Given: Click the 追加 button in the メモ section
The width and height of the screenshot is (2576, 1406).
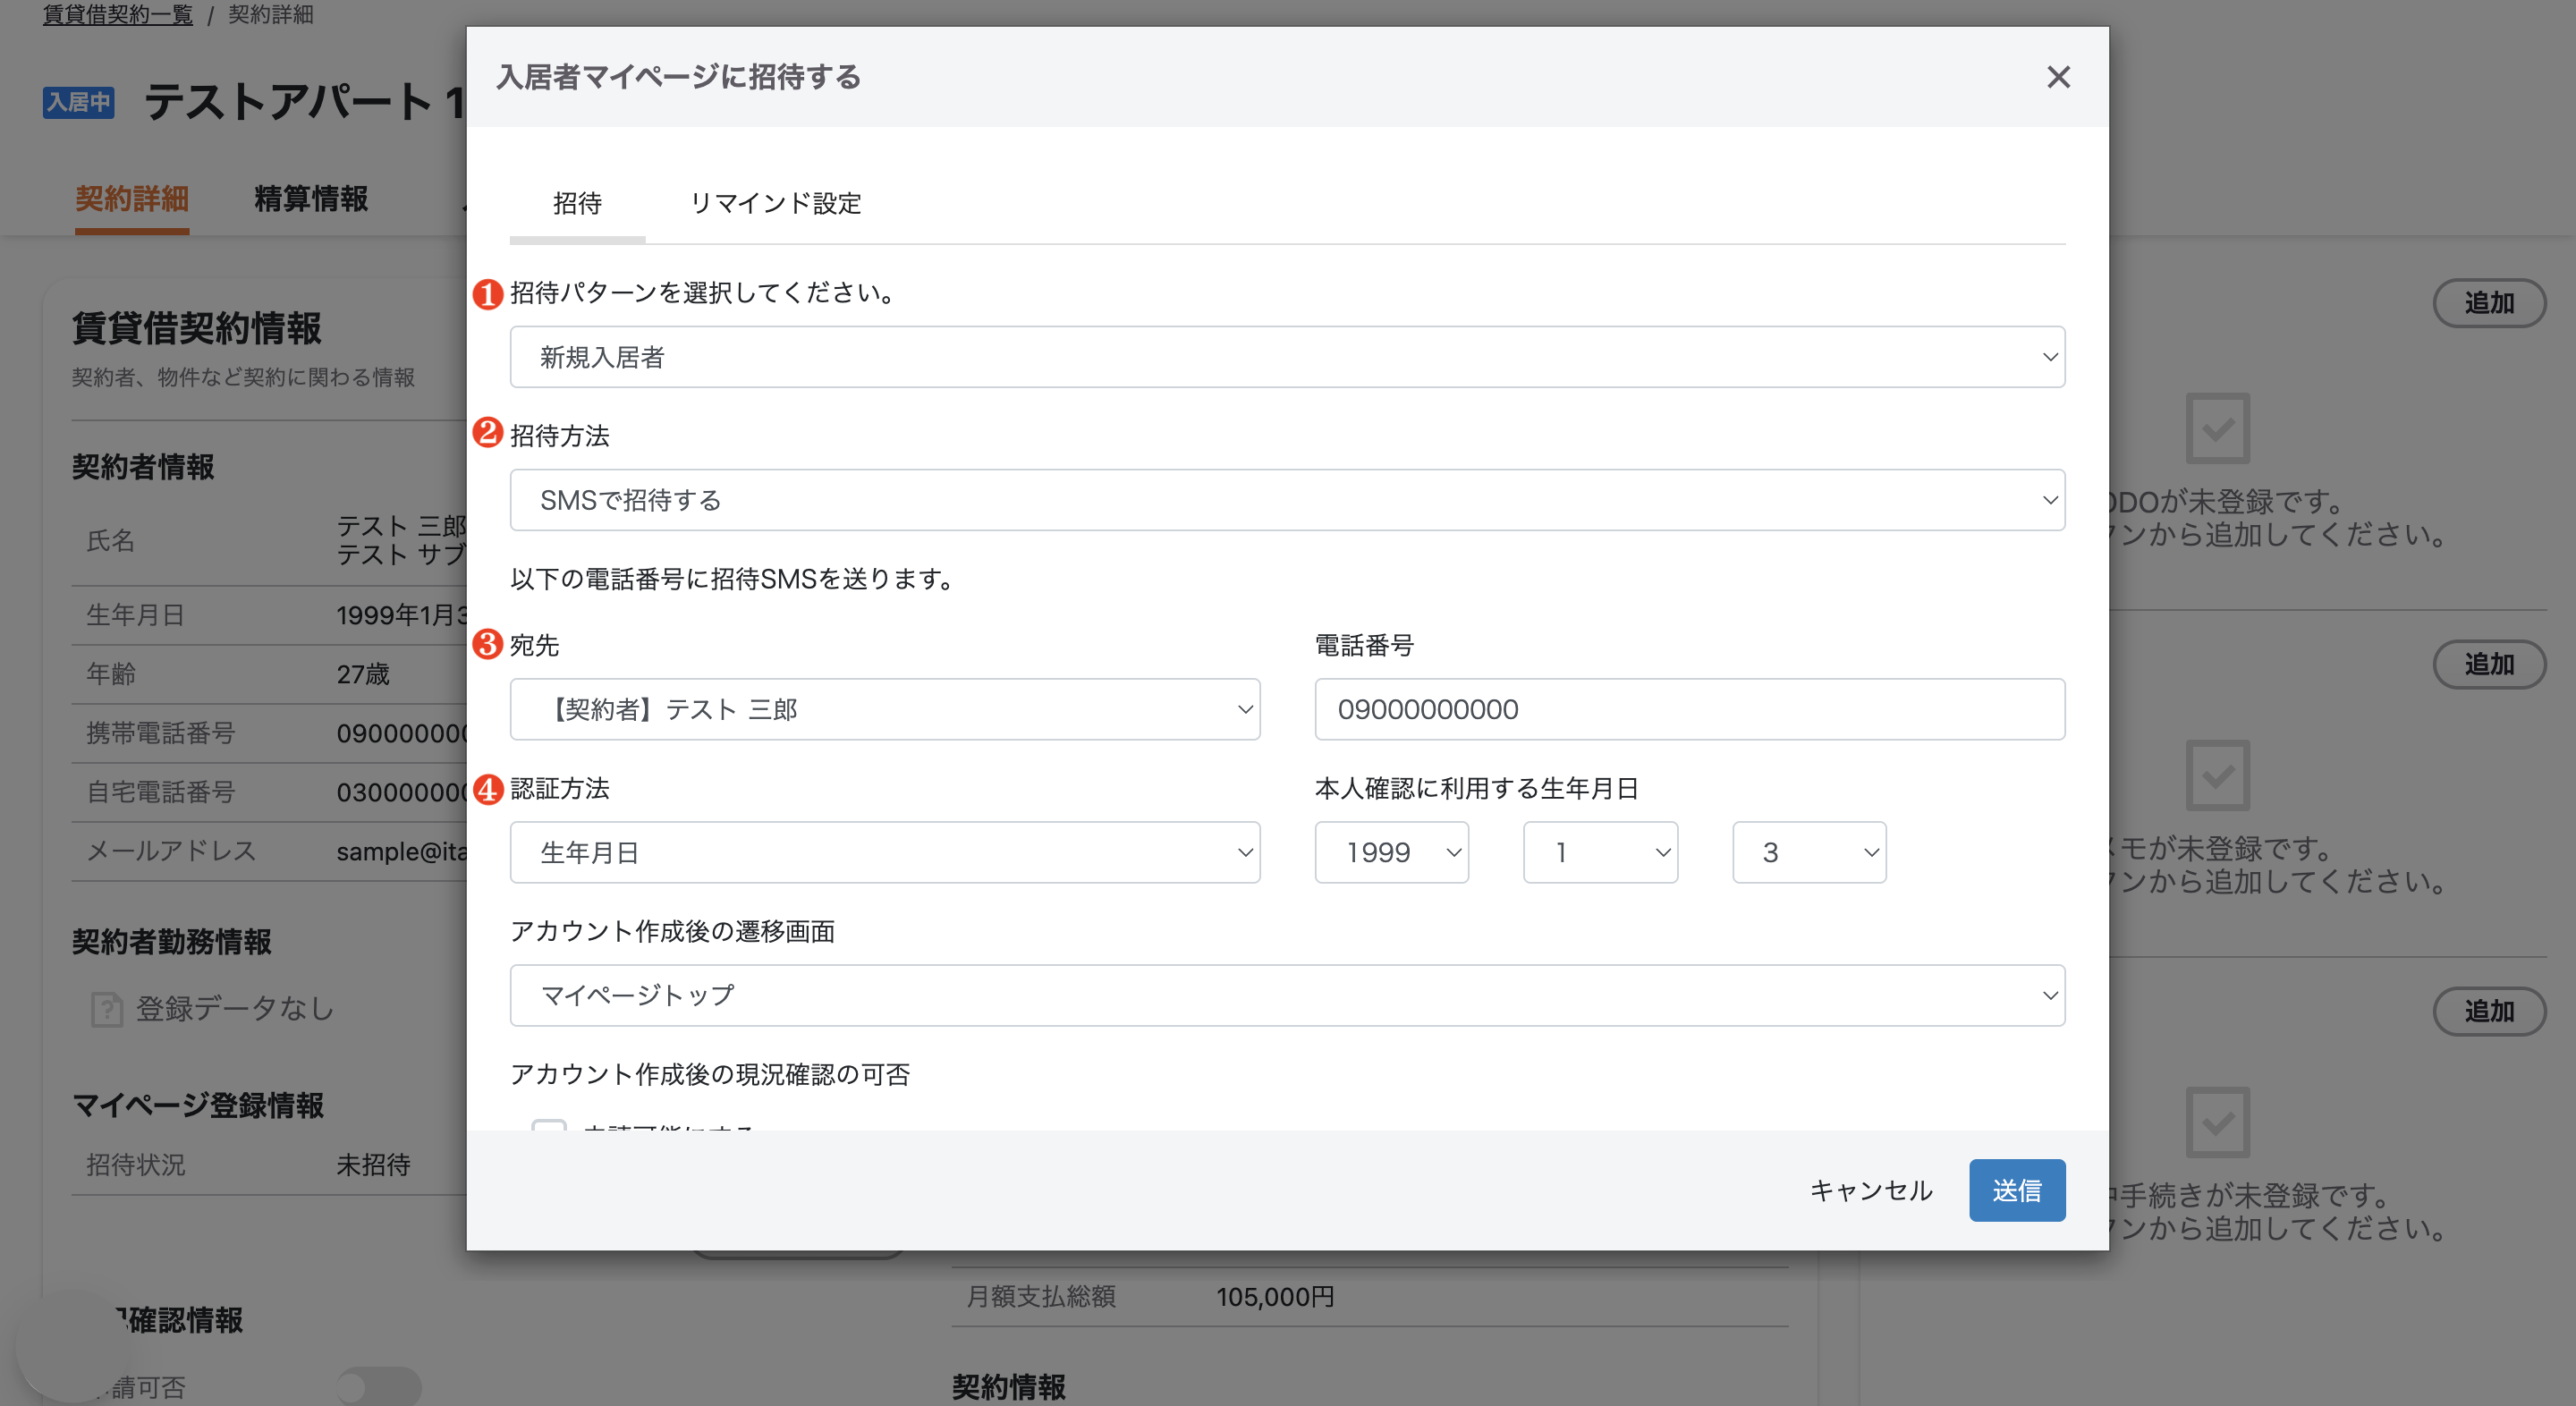Looking at the screenshot, I should click(2489, 664).
